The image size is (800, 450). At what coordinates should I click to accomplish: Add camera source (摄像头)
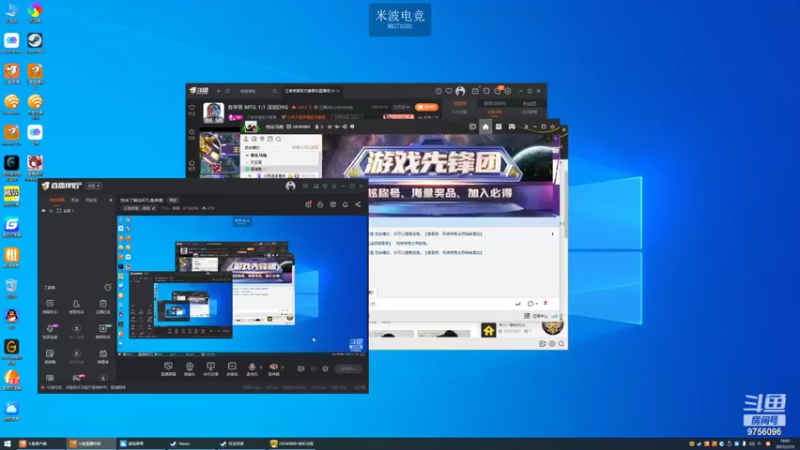[189, 369]
